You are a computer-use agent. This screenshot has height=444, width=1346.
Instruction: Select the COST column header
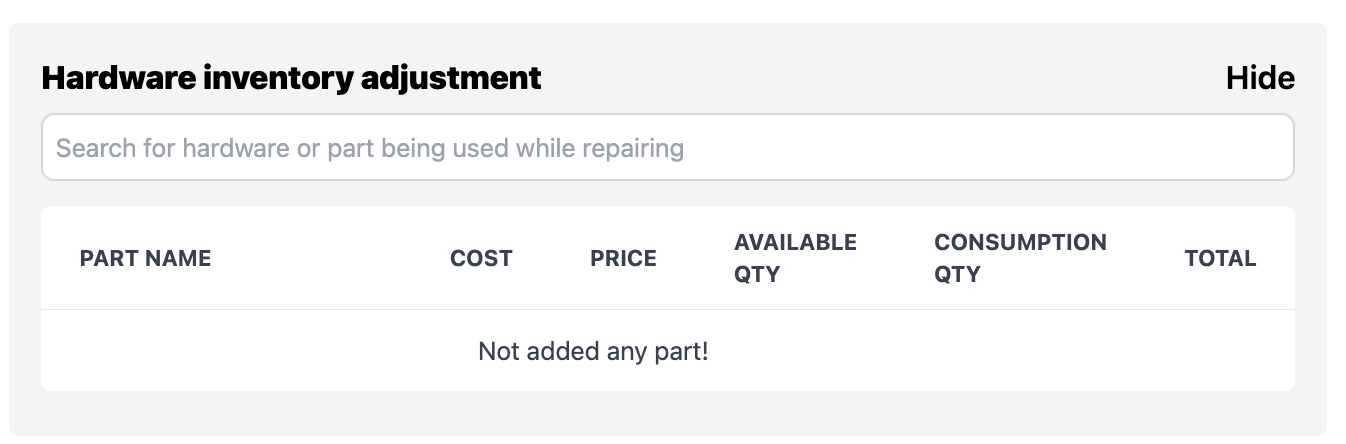[481, 258]
